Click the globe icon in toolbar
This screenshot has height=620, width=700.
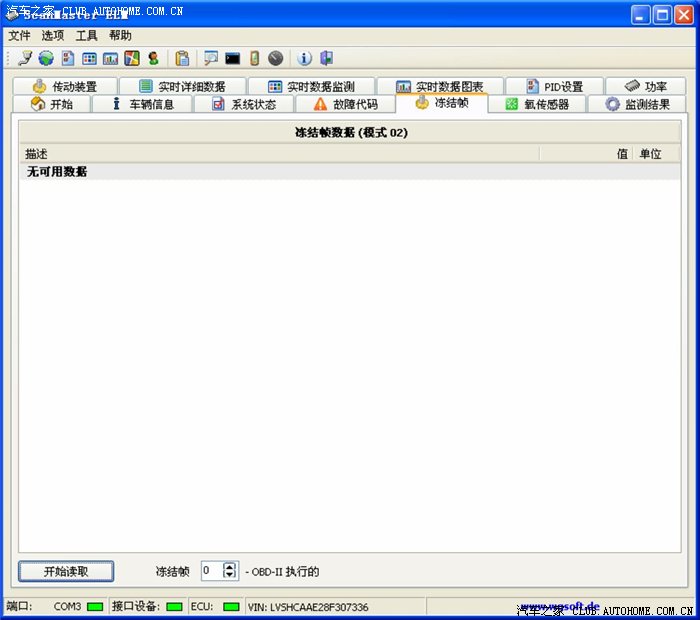(46, 59)
